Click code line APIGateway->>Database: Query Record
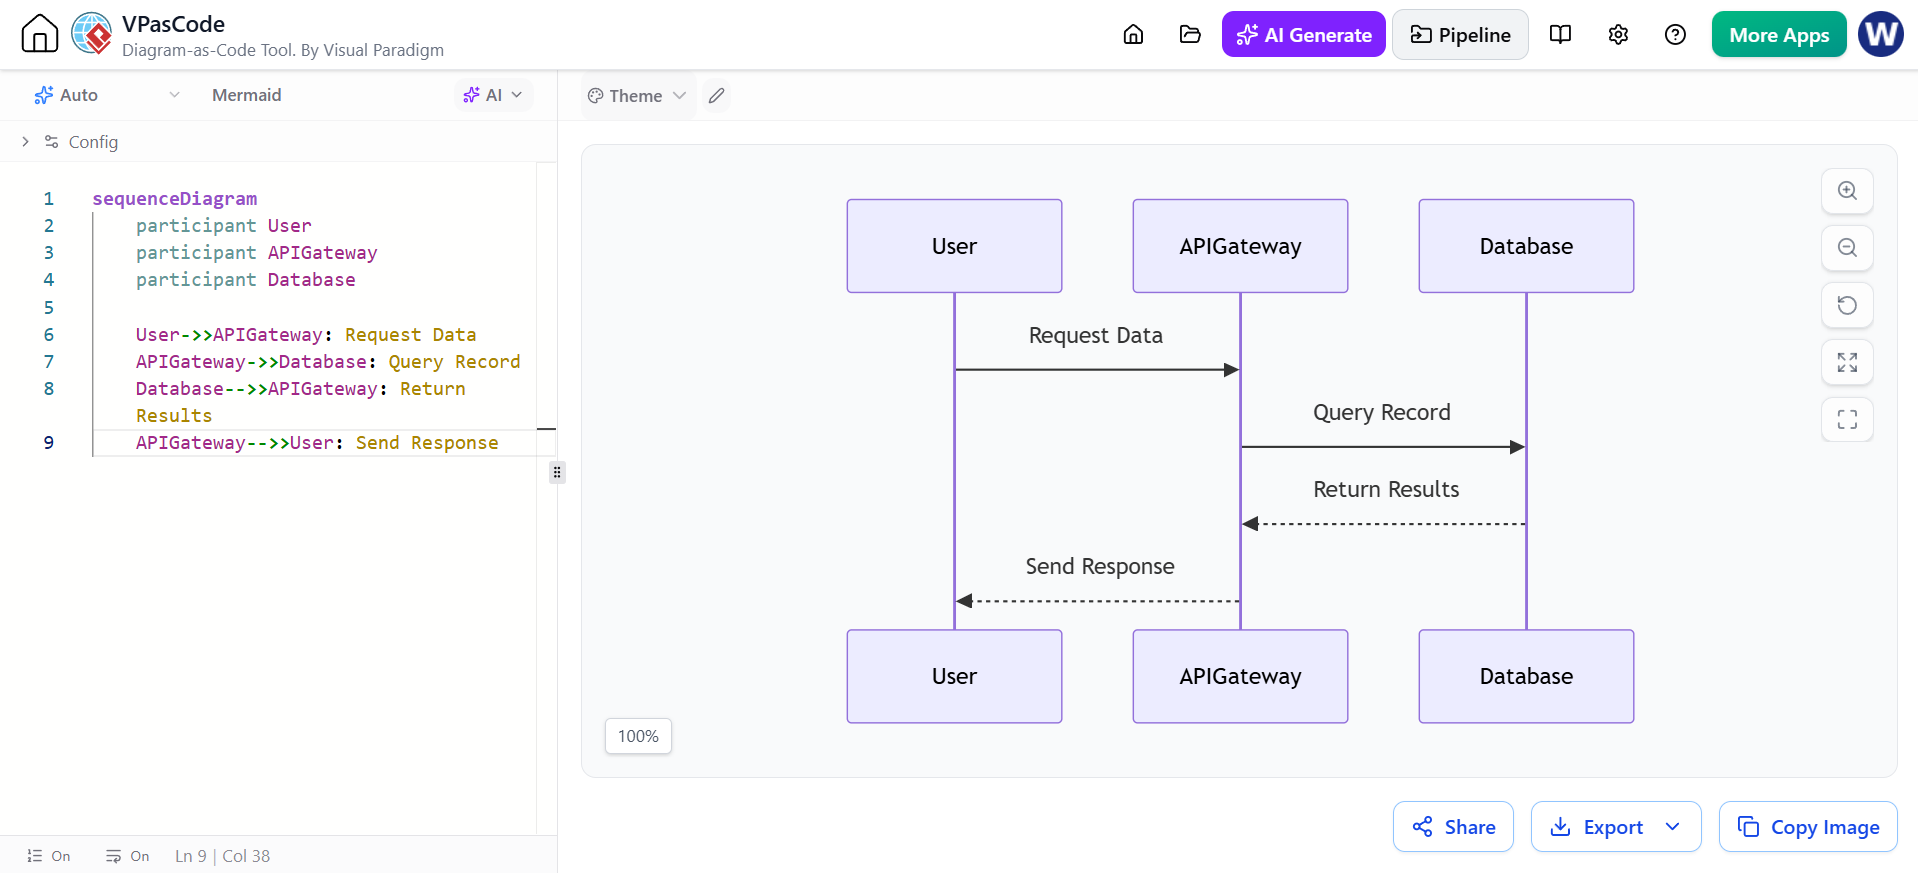 328,362
